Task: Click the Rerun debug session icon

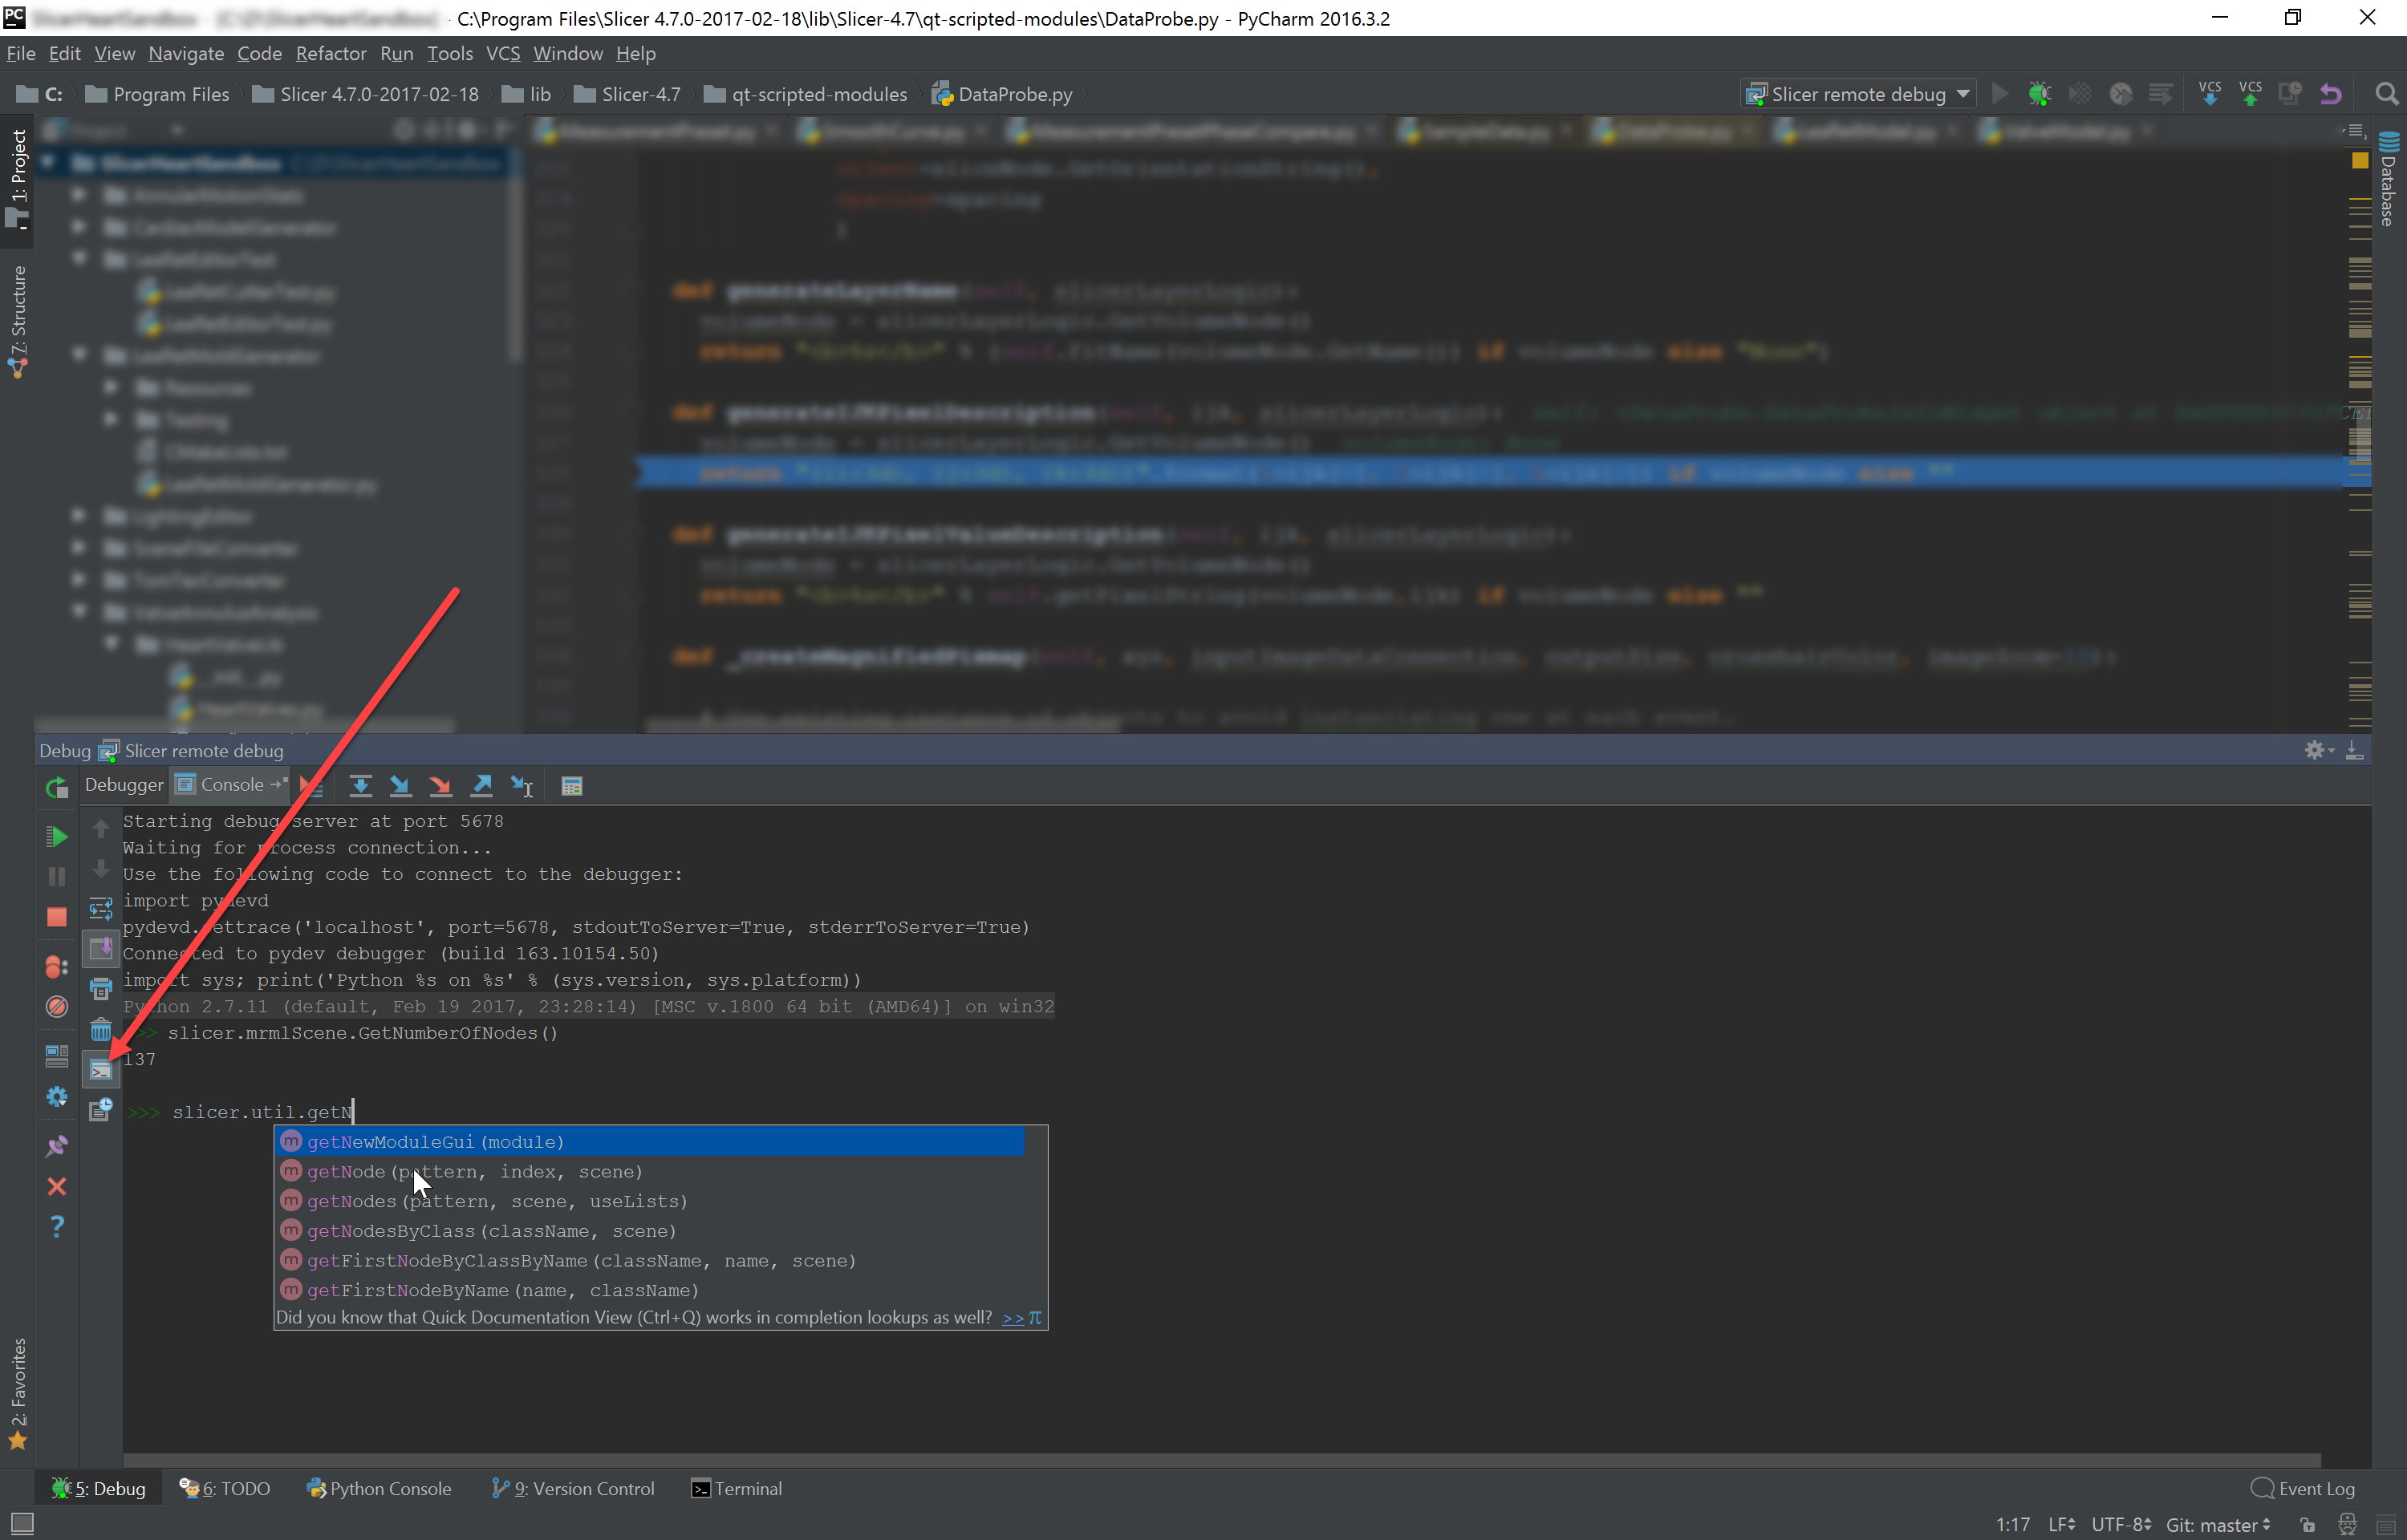Action: coord(57,787)
